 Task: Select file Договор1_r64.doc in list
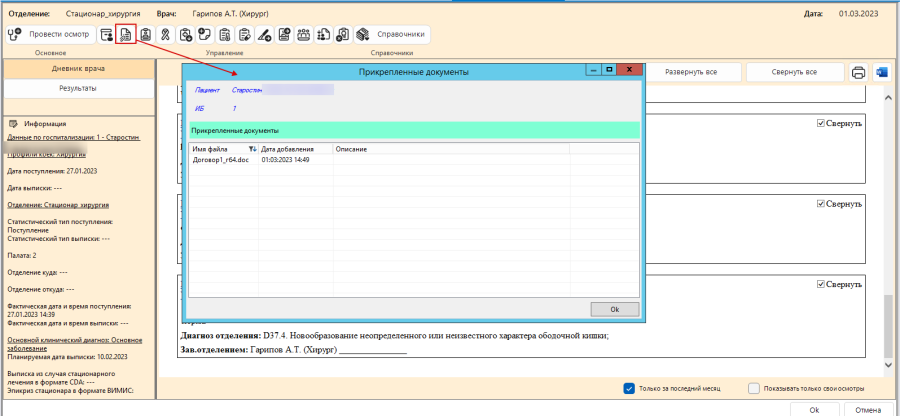[x=221, y=160]
